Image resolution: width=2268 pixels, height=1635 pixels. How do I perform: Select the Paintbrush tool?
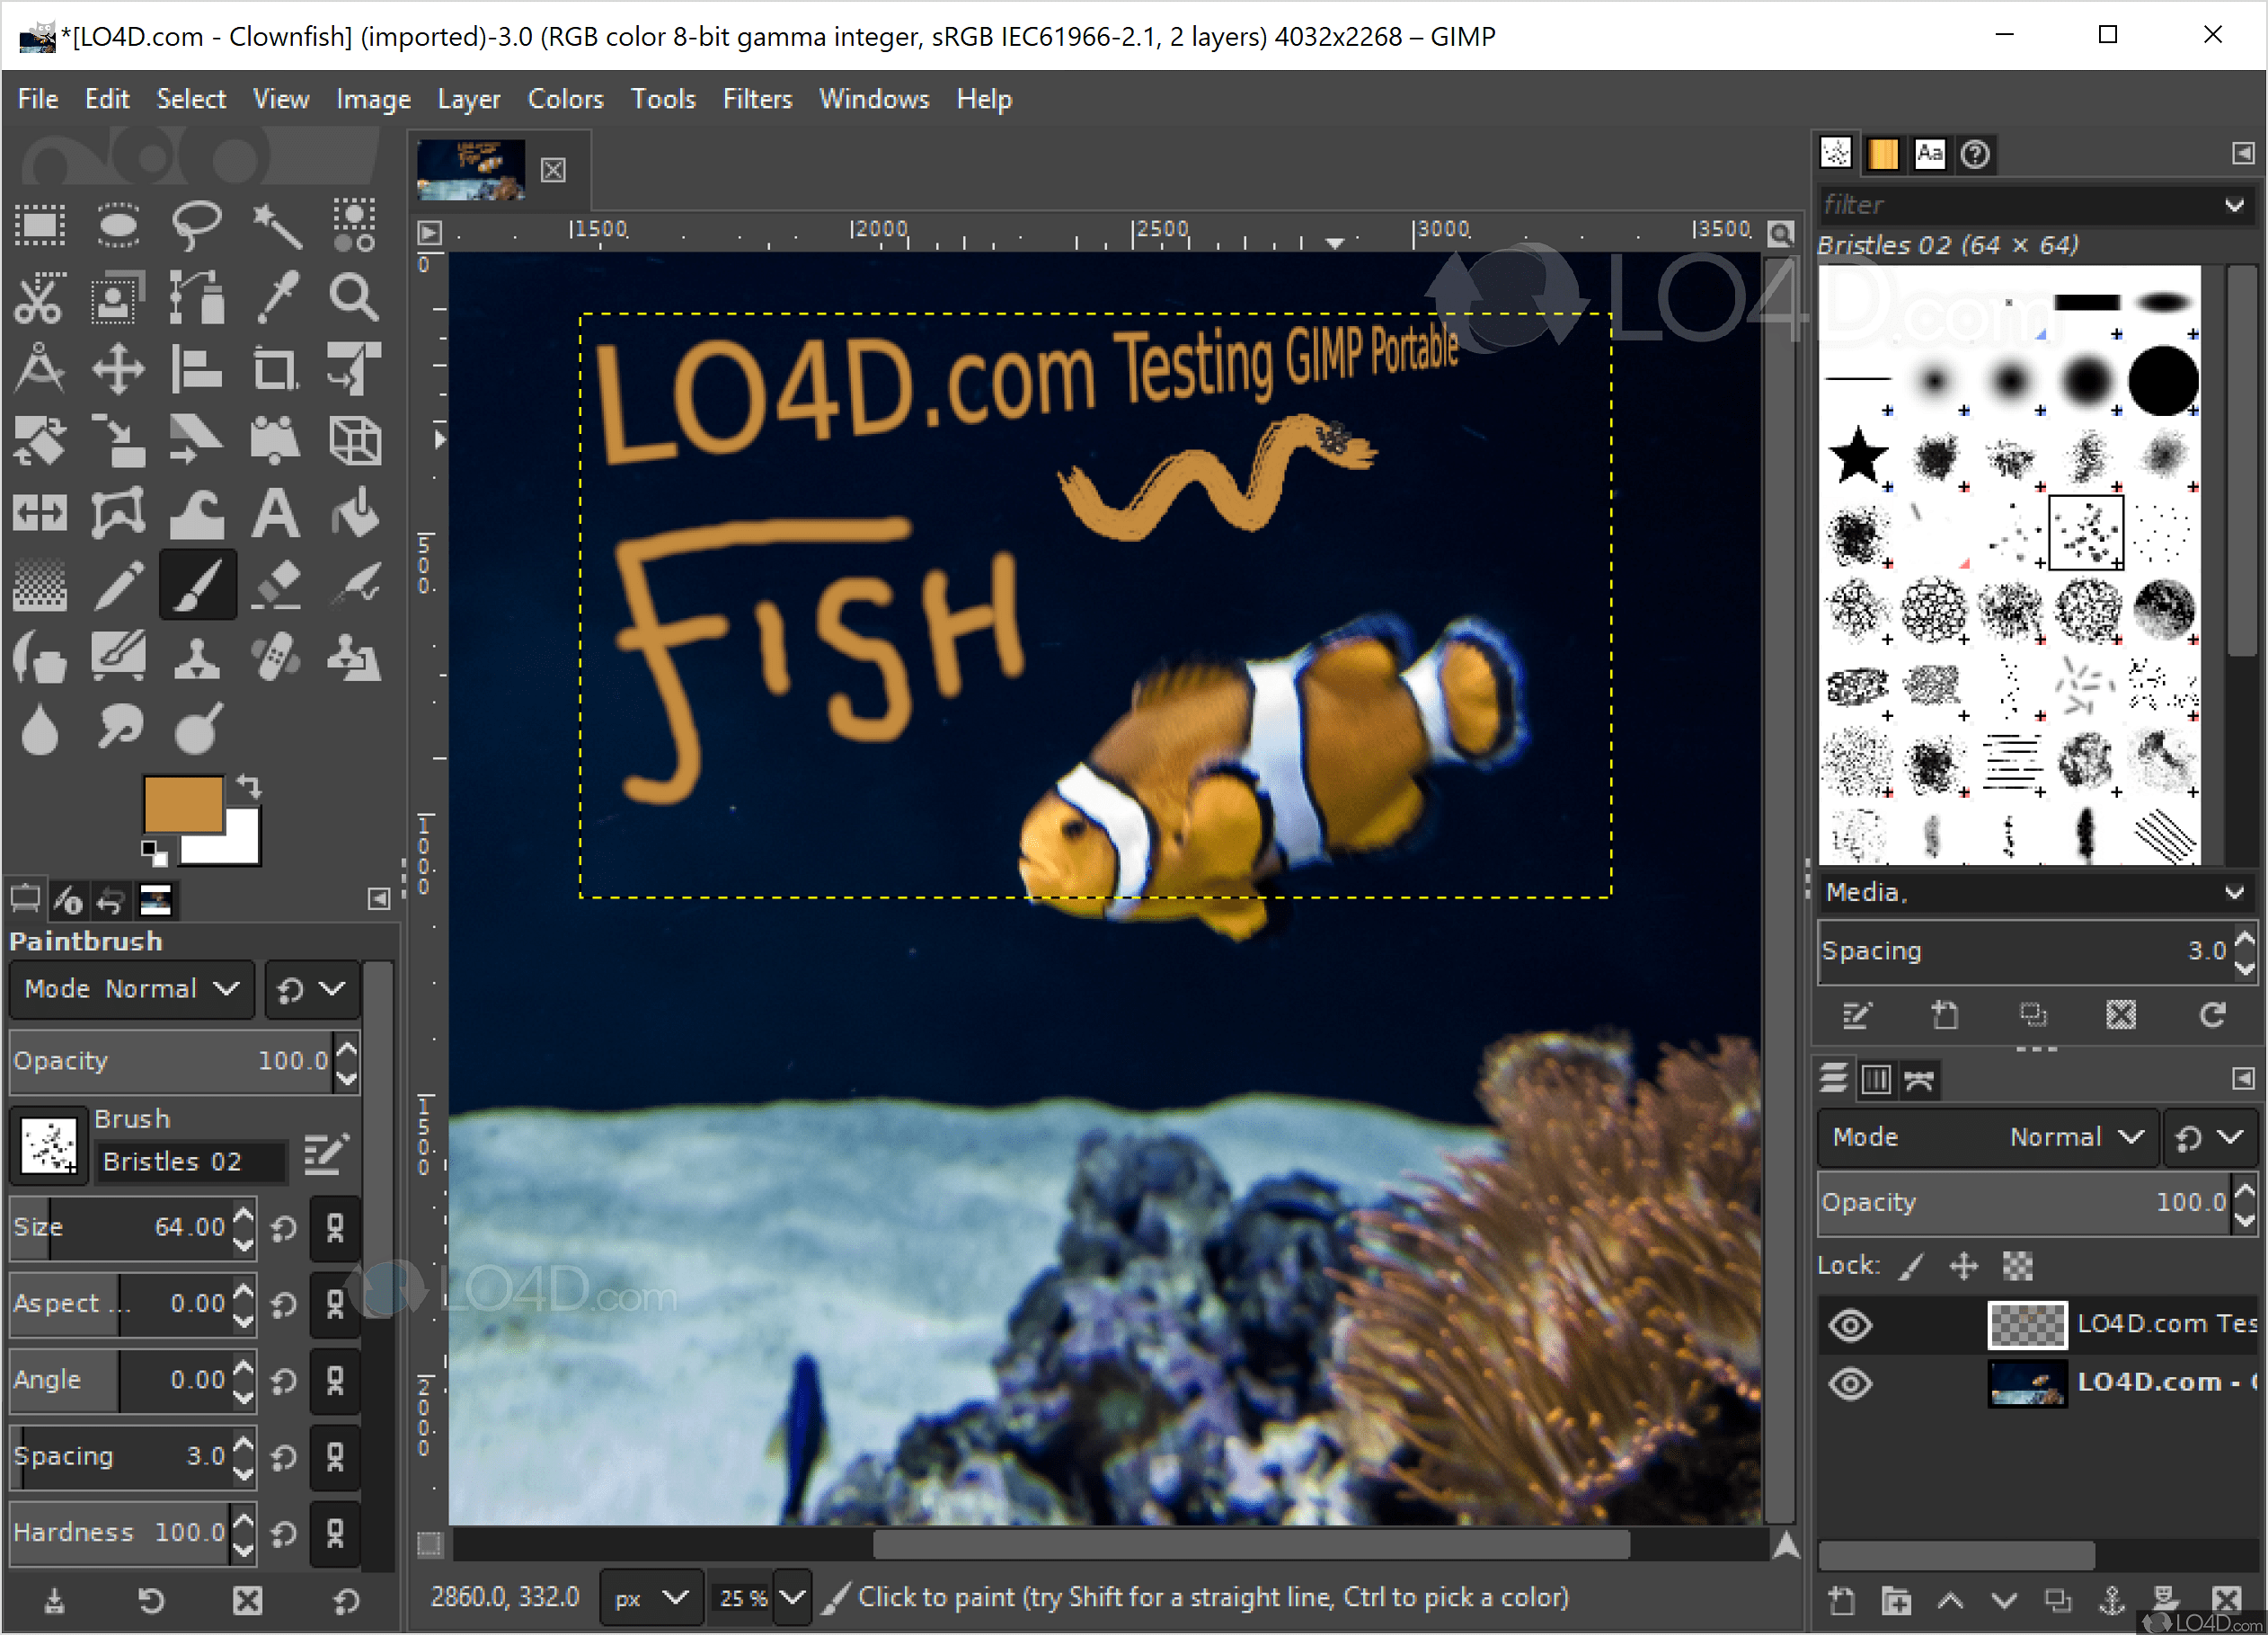pos(197,586)
